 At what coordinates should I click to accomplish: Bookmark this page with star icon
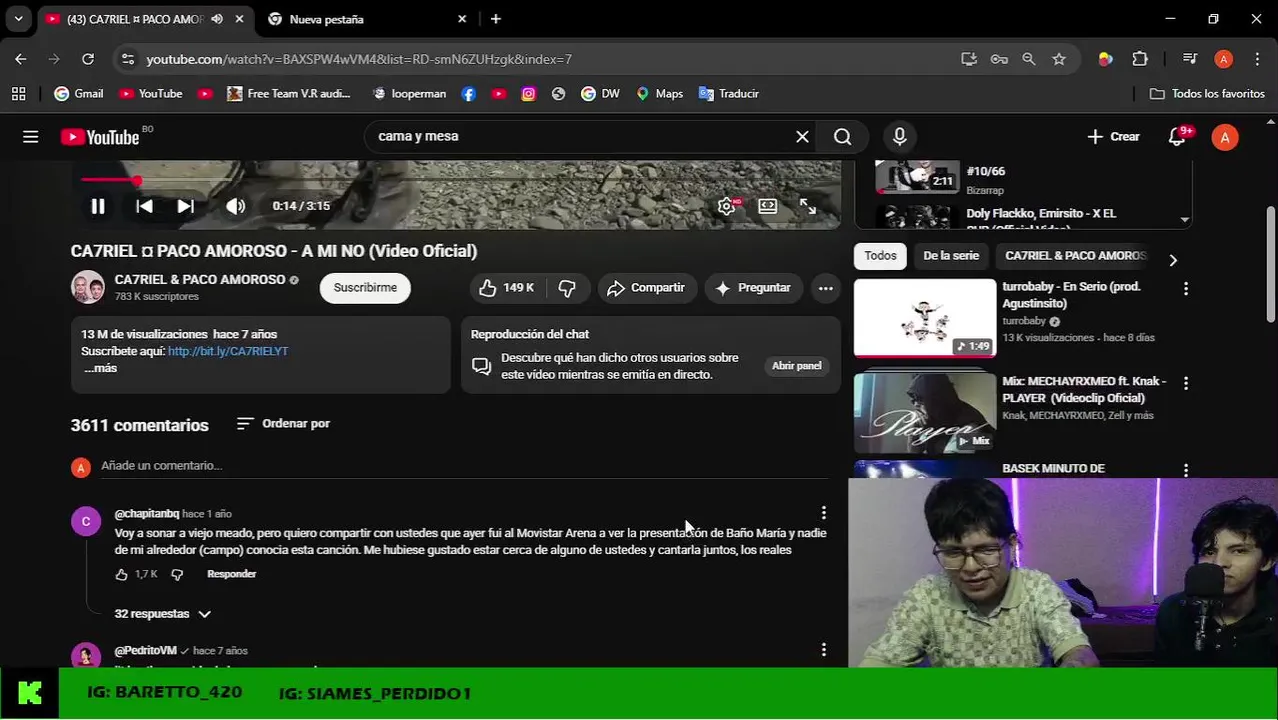[x=1059, y=59]
